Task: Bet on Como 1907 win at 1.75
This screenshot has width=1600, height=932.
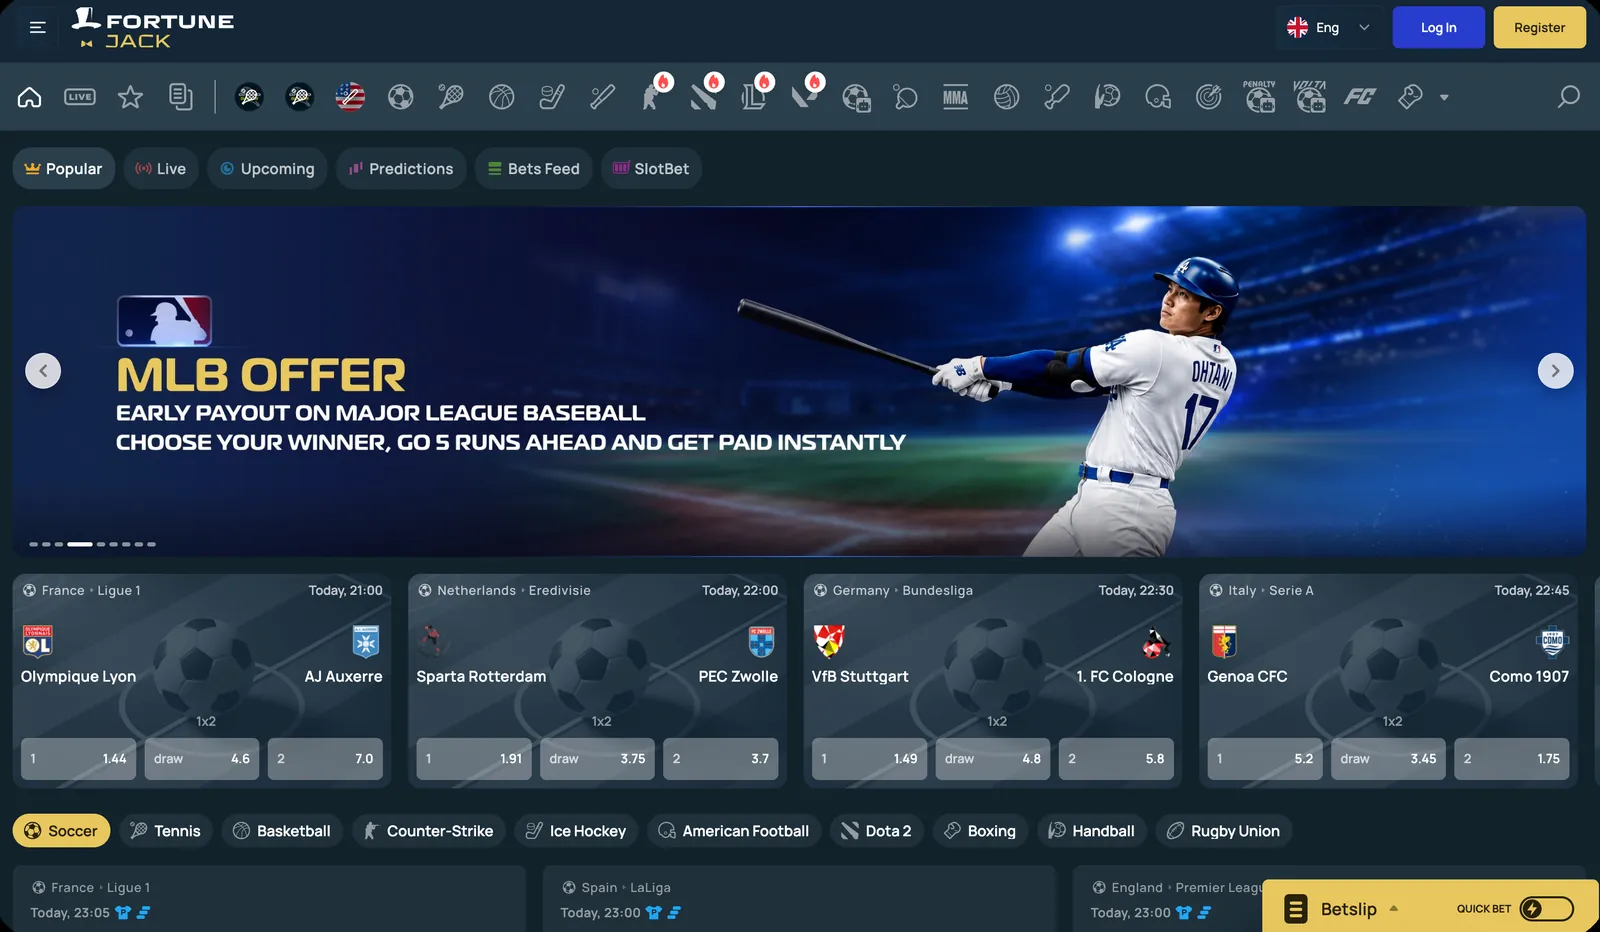Action: pyautogui.click(x=1512, y=759)
